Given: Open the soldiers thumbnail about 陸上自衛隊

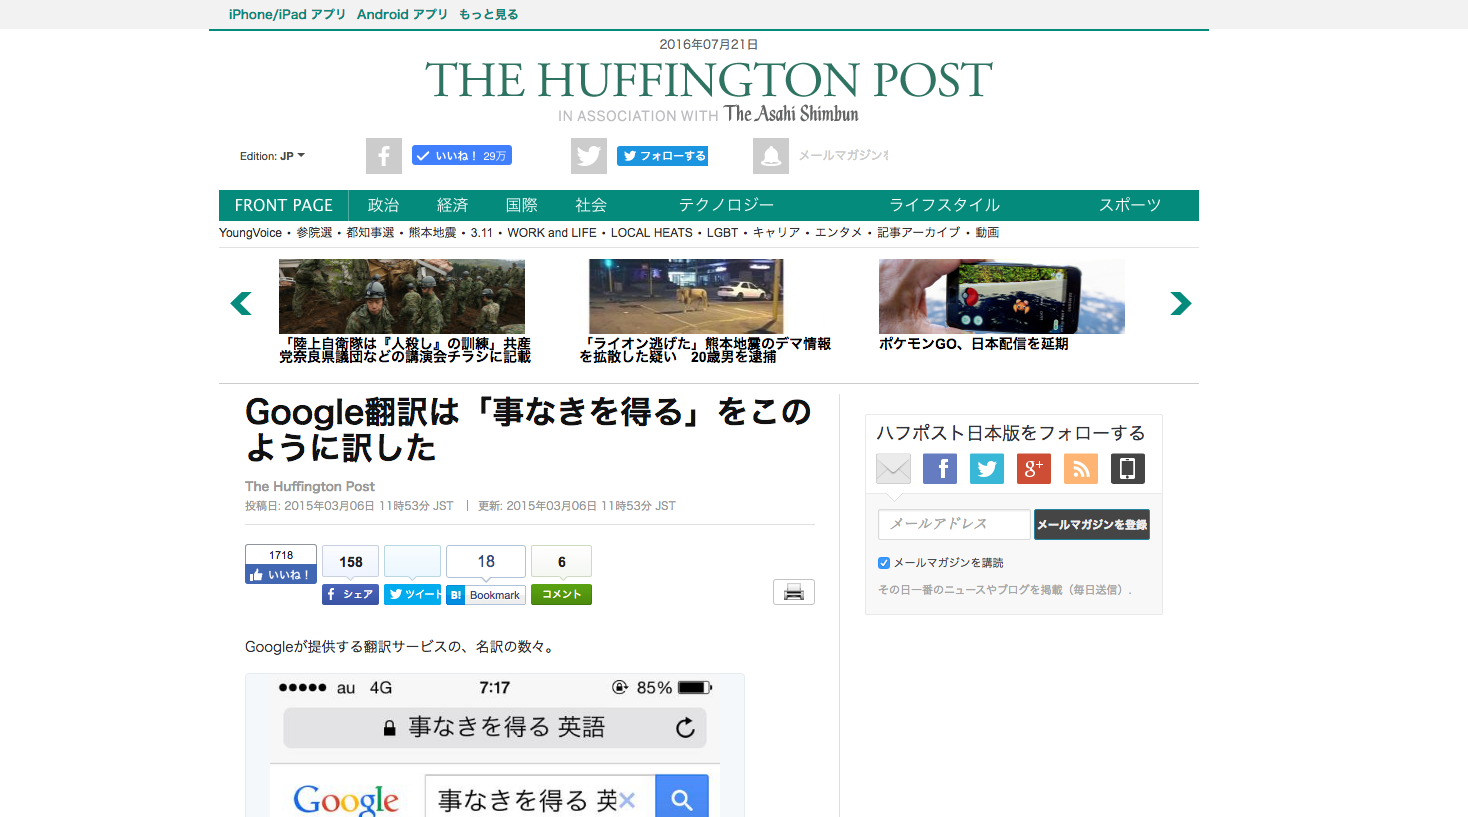Looking at the screenshot, I should tap(402, 296).
